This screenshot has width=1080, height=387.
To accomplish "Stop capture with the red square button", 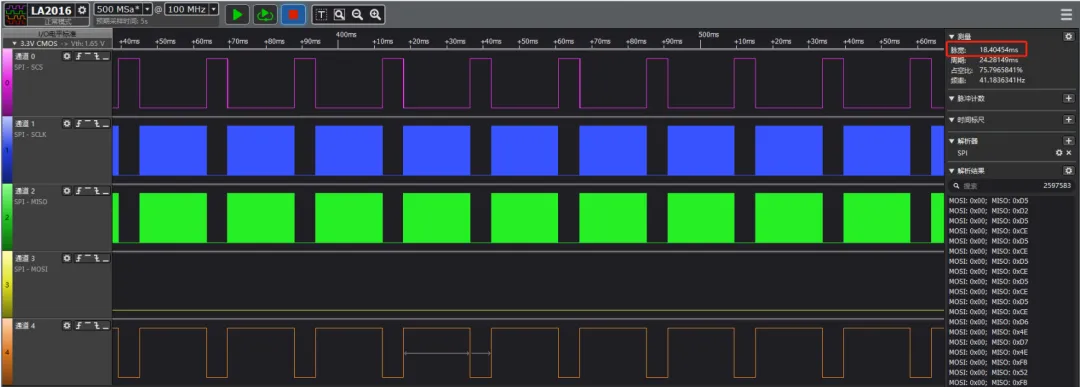I will click(x=292, y=14).
